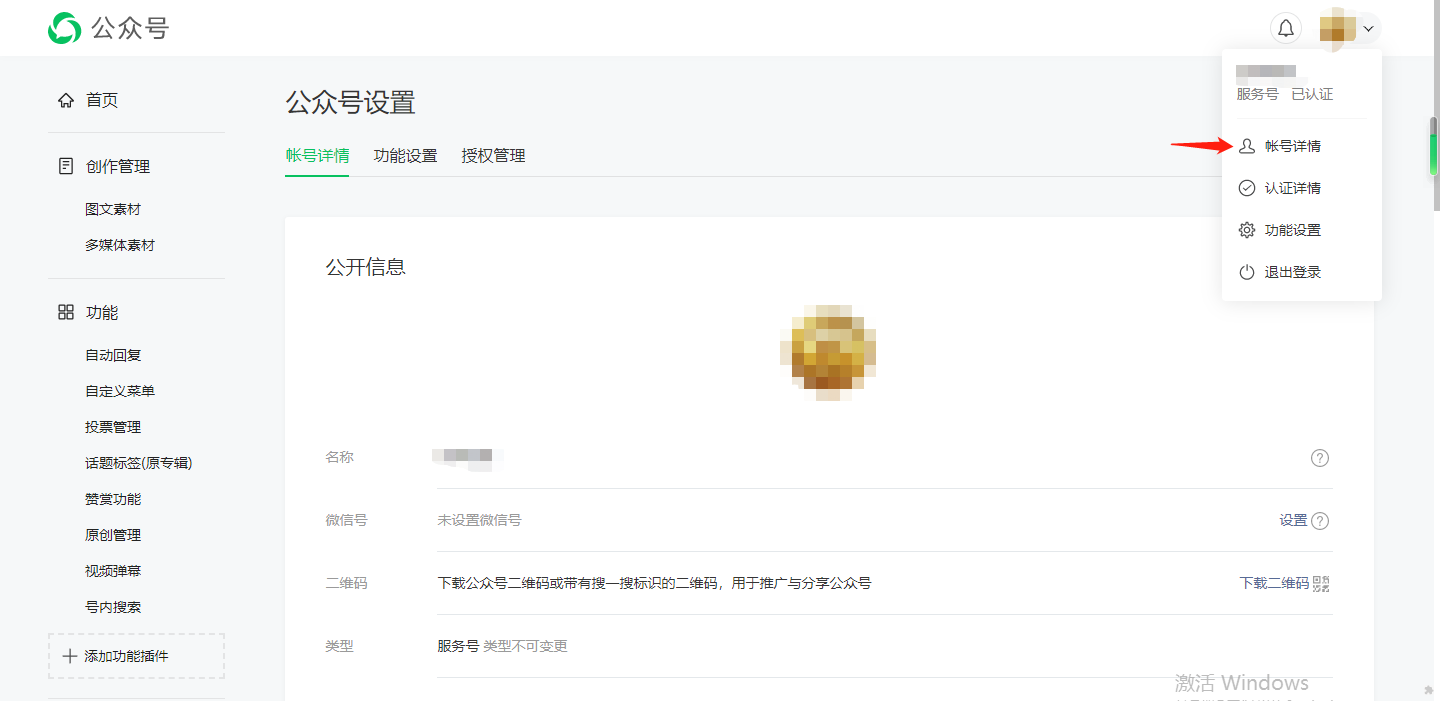Switch to the 功能设置 tab
This screenshot has width=1440, height=701.
pyautogui.click(x=405, y=156)
